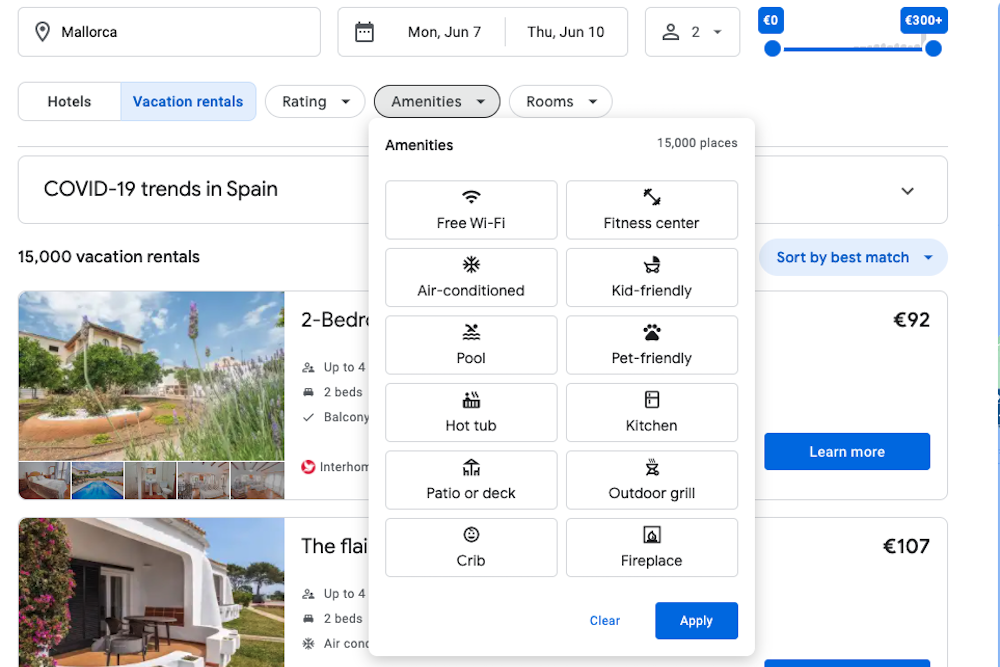
Task: Toggle the Crib amenity filter
Action: click(x=470, y=547)
